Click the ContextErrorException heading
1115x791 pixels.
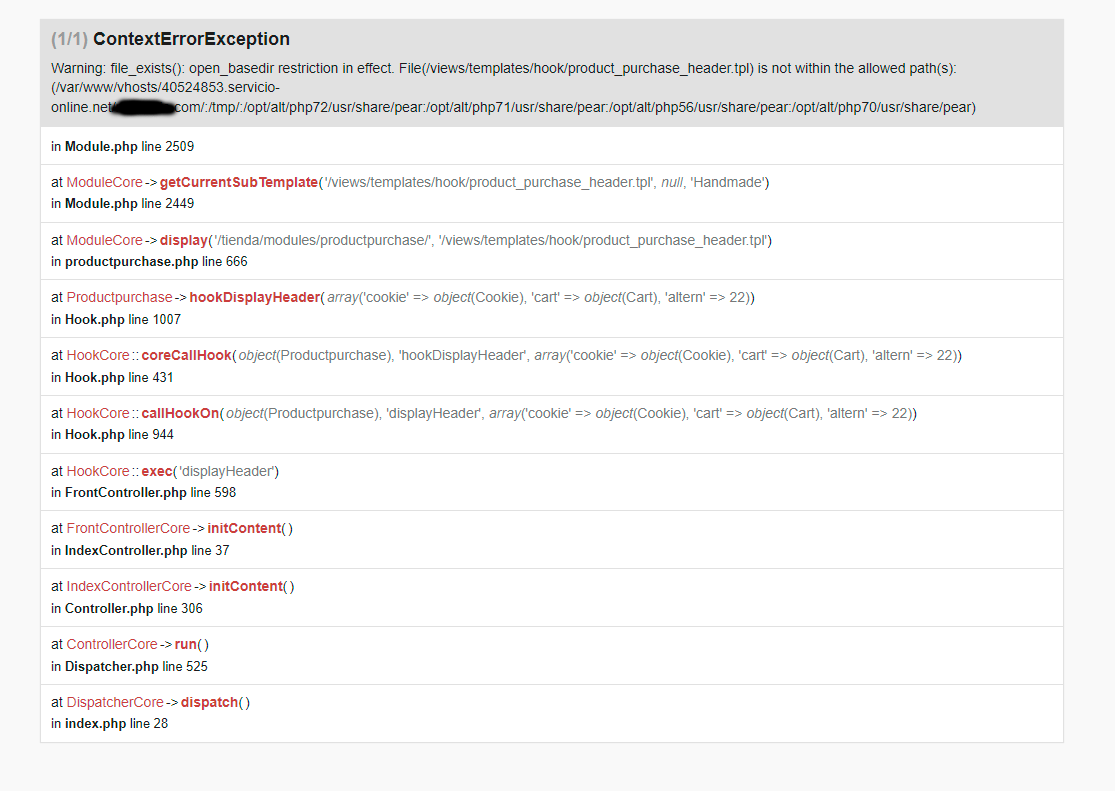191,39
